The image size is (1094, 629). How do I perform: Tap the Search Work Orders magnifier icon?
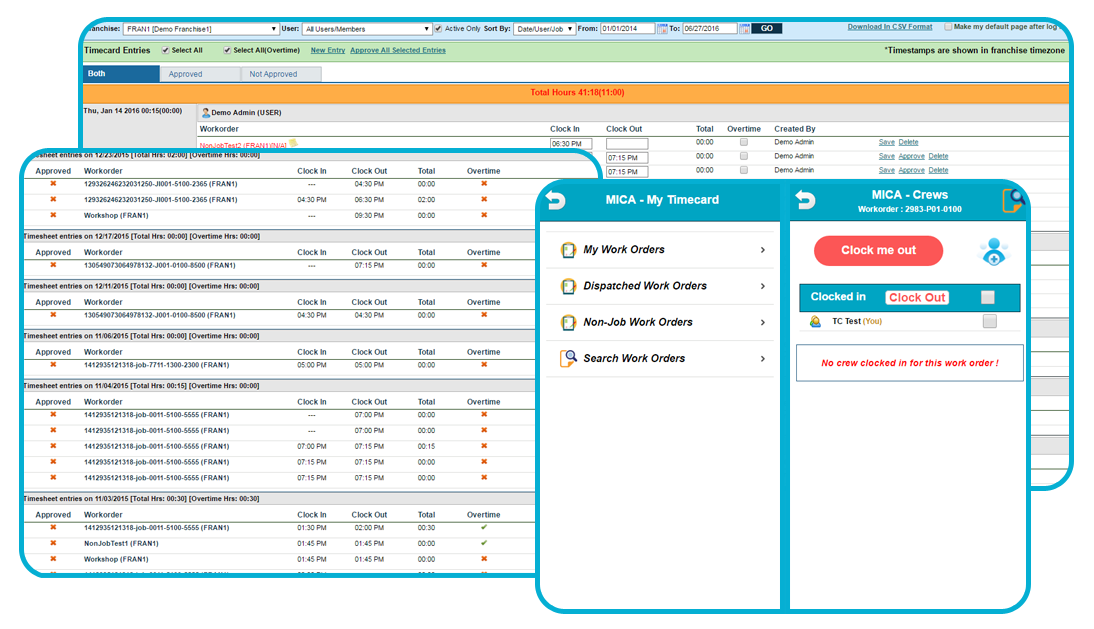pos(568,358)
